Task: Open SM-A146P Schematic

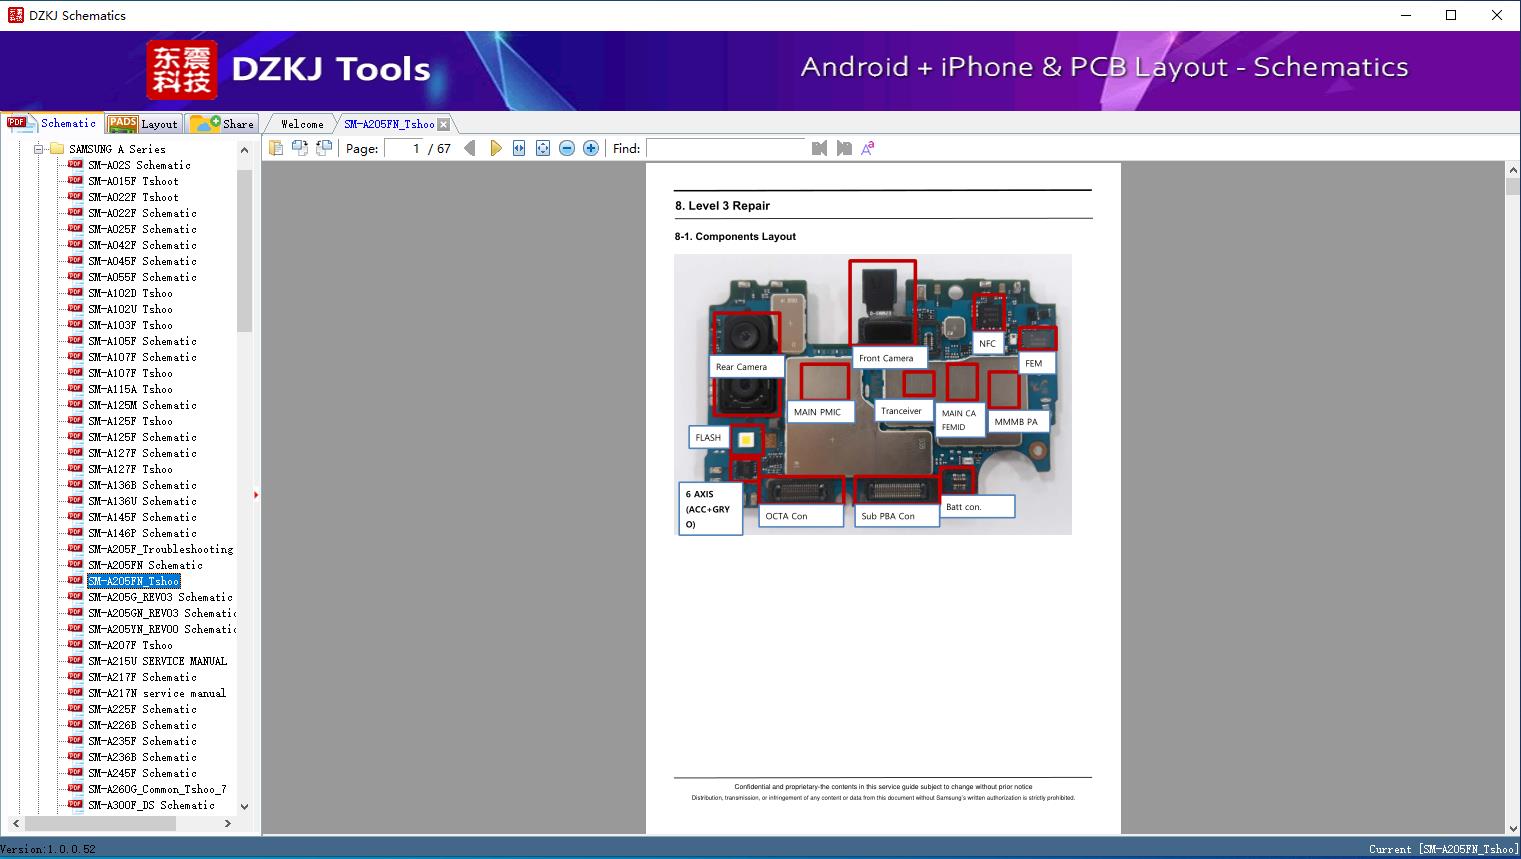Action: (x=142, y=533)
